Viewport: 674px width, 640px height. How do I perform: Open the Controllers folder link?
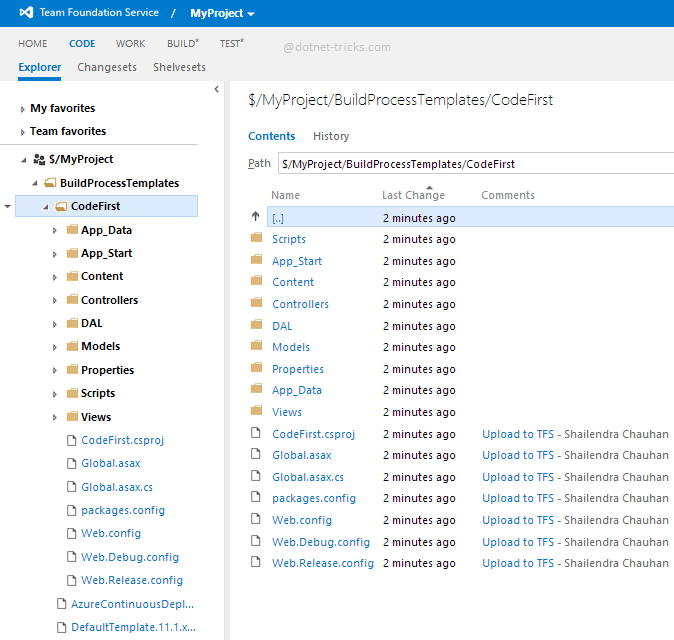click(300, 304)
